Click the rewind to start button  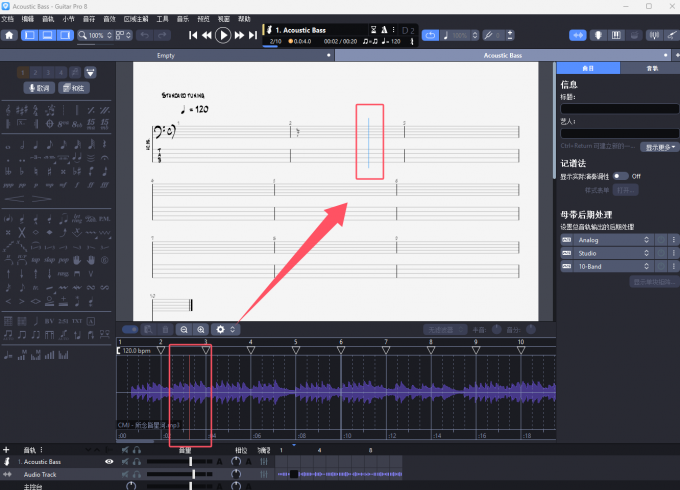(x=193, y=35)
